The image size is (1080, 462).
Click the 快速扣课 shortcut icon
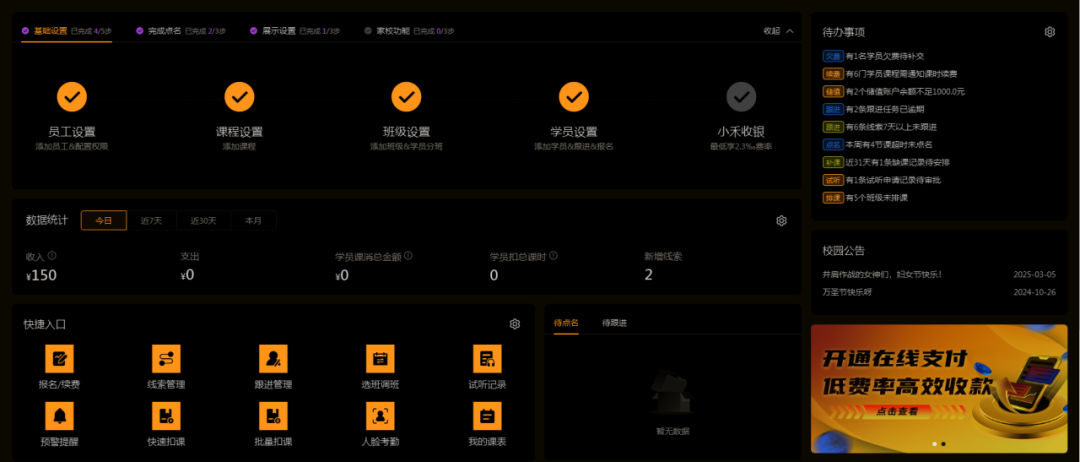point(166,415)
